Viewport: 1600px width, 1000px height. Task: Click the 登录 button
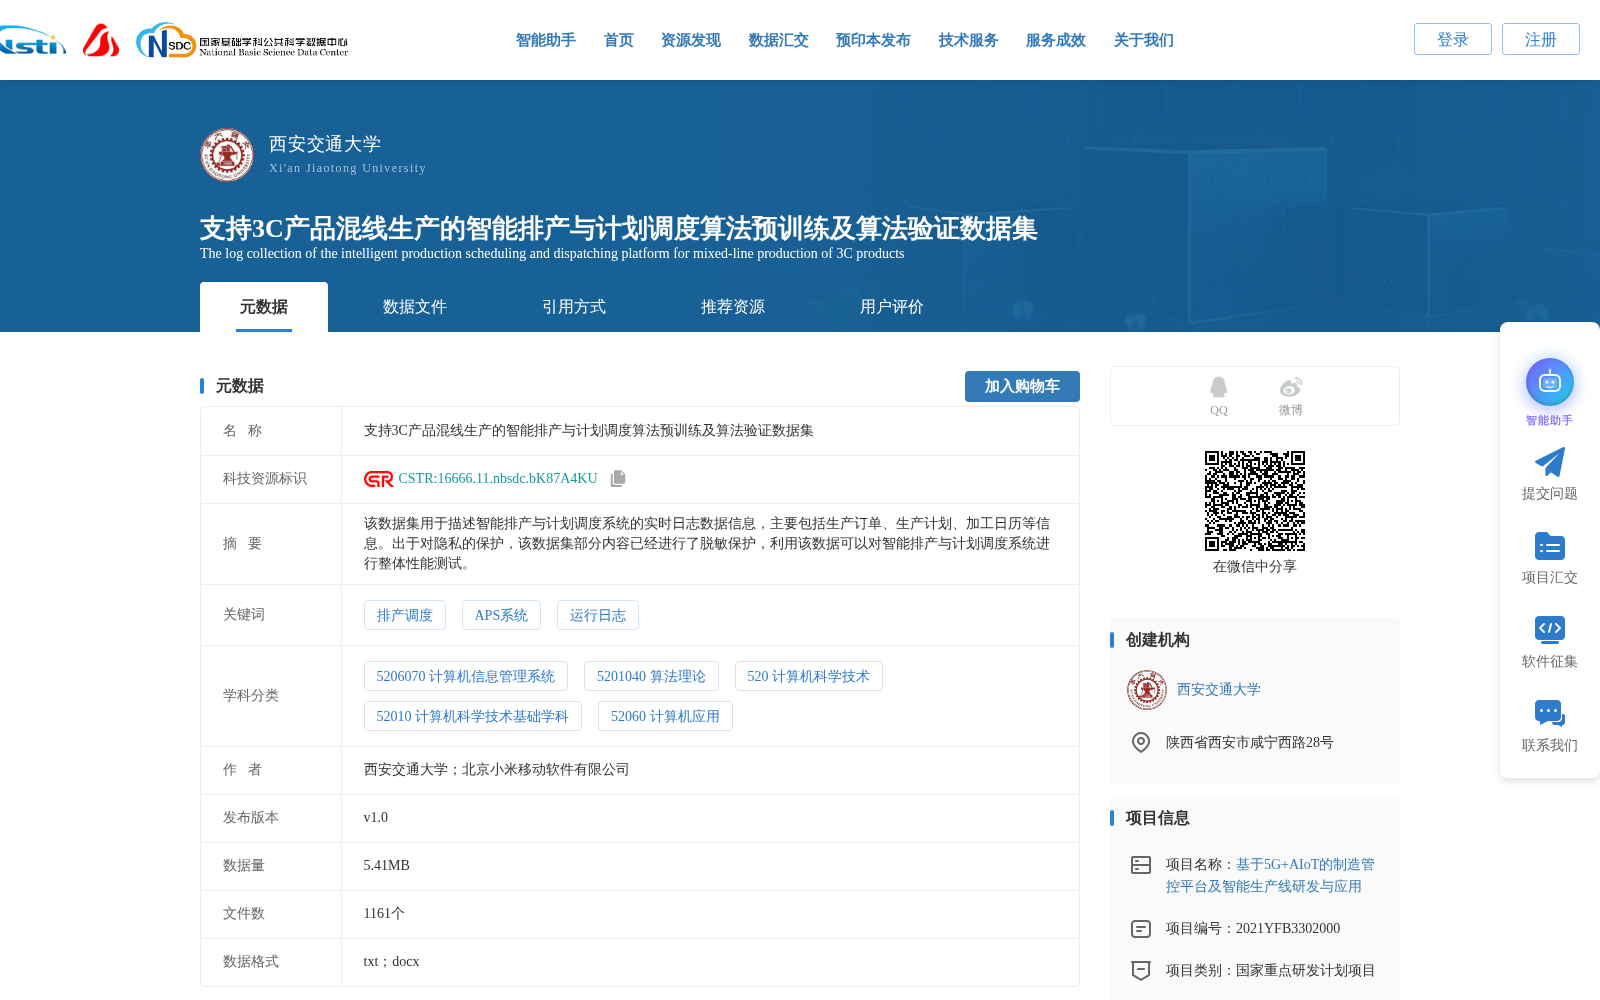click(1453, 39)
